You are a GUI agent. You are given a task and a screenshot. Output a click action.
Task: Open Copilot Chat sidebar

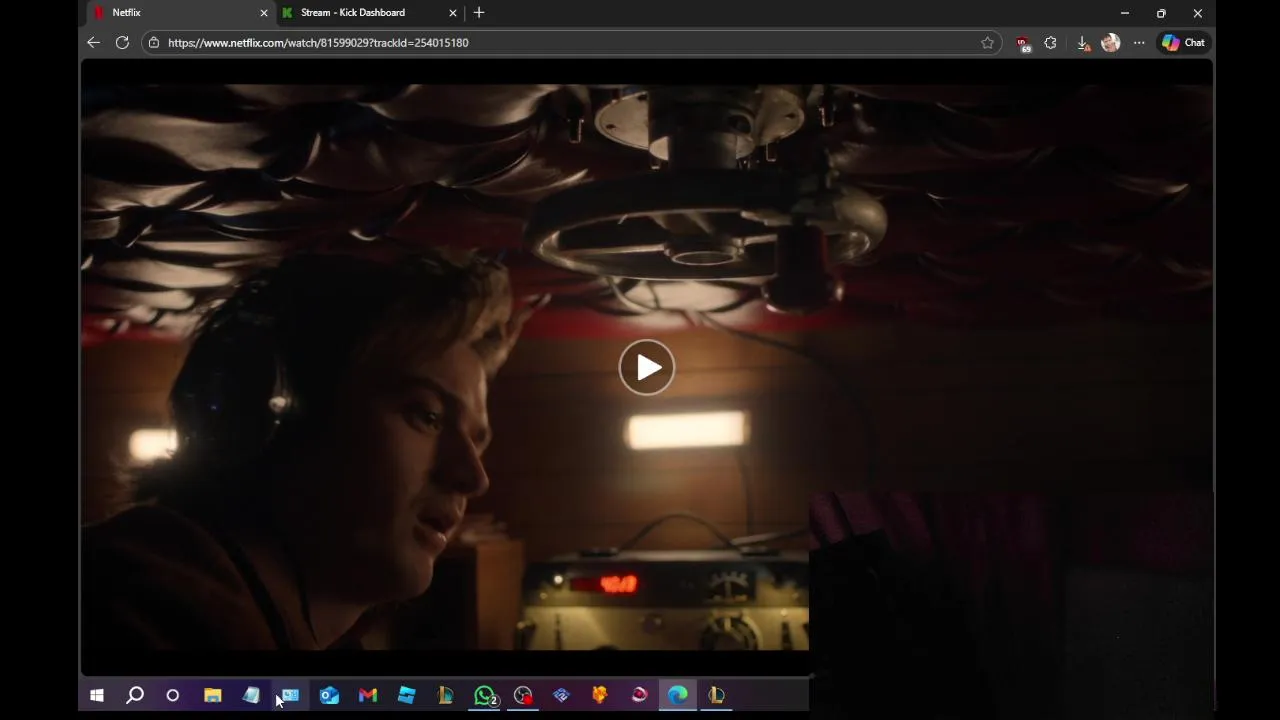click(1183, 43)
